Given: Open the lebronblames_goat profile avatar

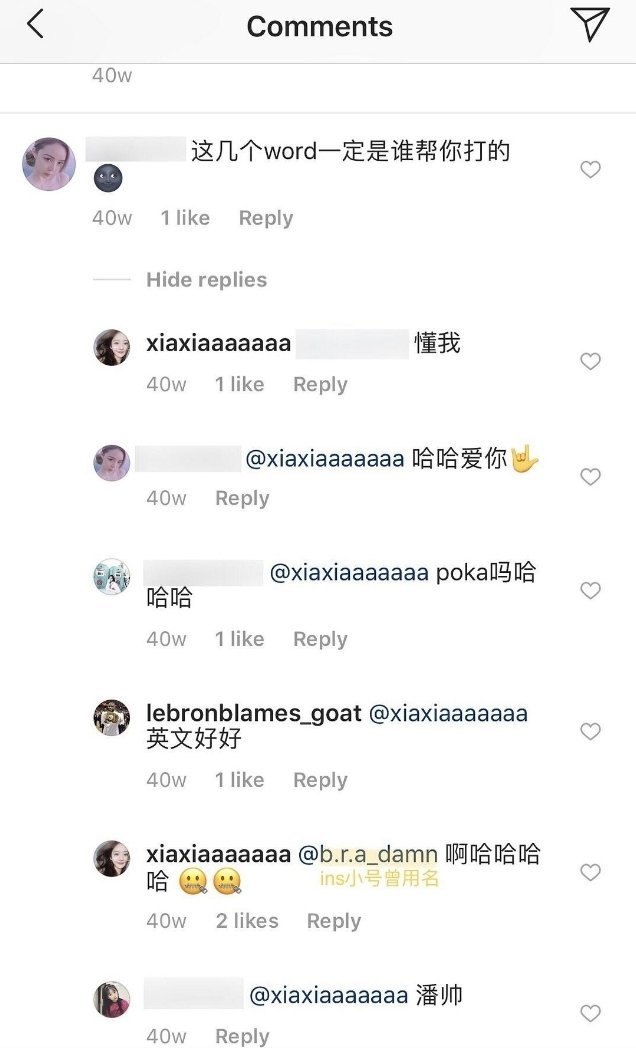Looking at the screenshot, I should (112, 718).
